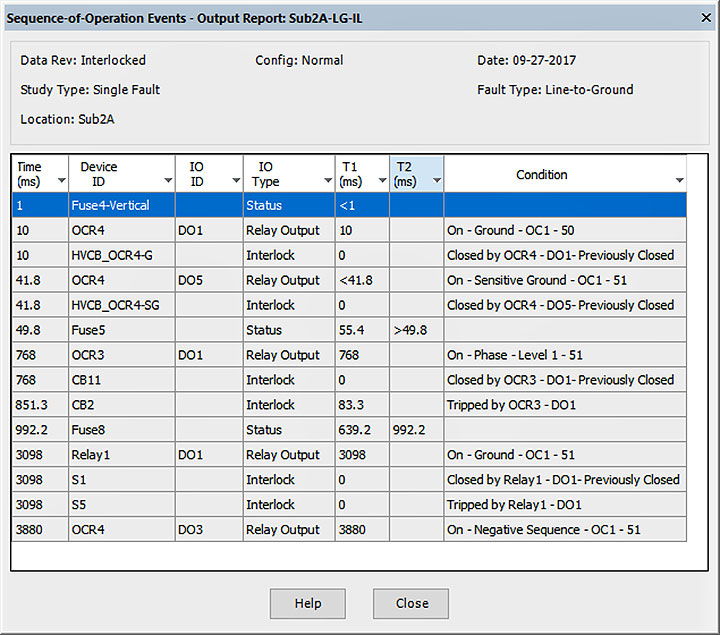
Task: Click the 'Tripped by OCR3 - DO1' condition cell
Action: point(525,405)
